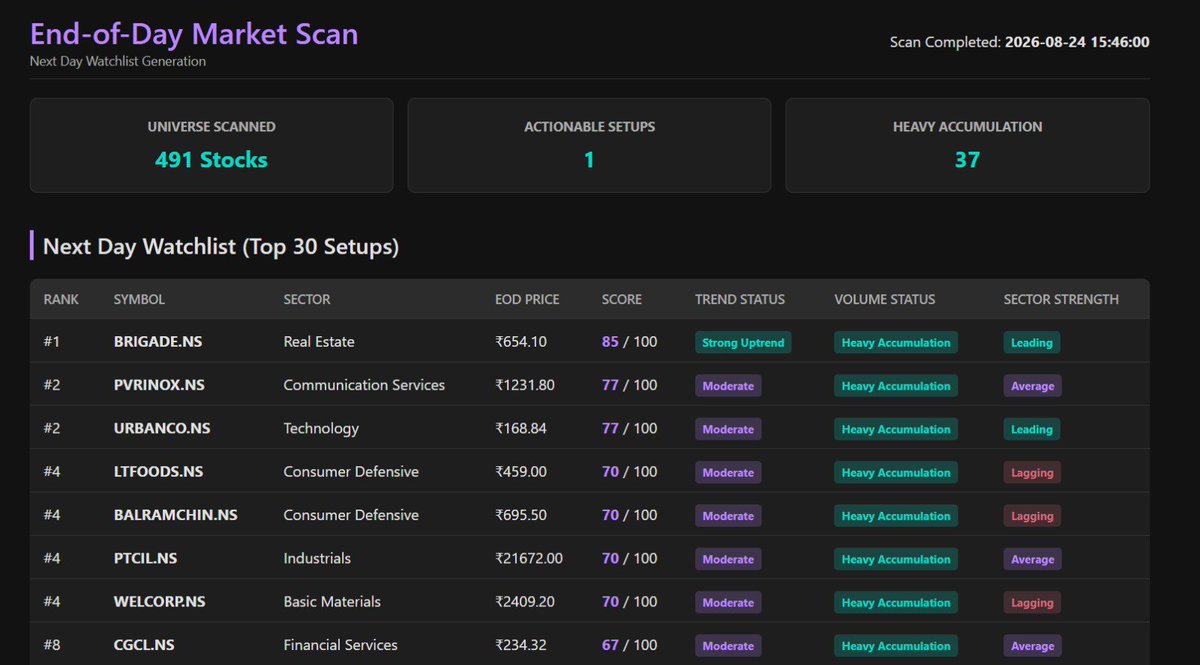Image resolution: width=1200 pixels, height=665 pixels.
Task: Click the Moderate badge in PVRINOX.NS row
Action: coord(728,386)
